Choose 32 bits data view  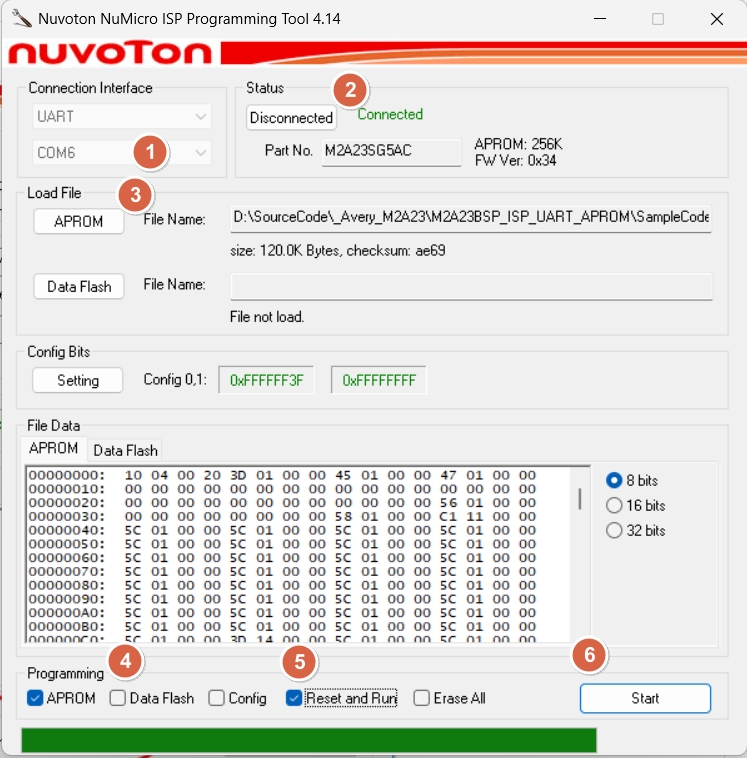[614, 530]
